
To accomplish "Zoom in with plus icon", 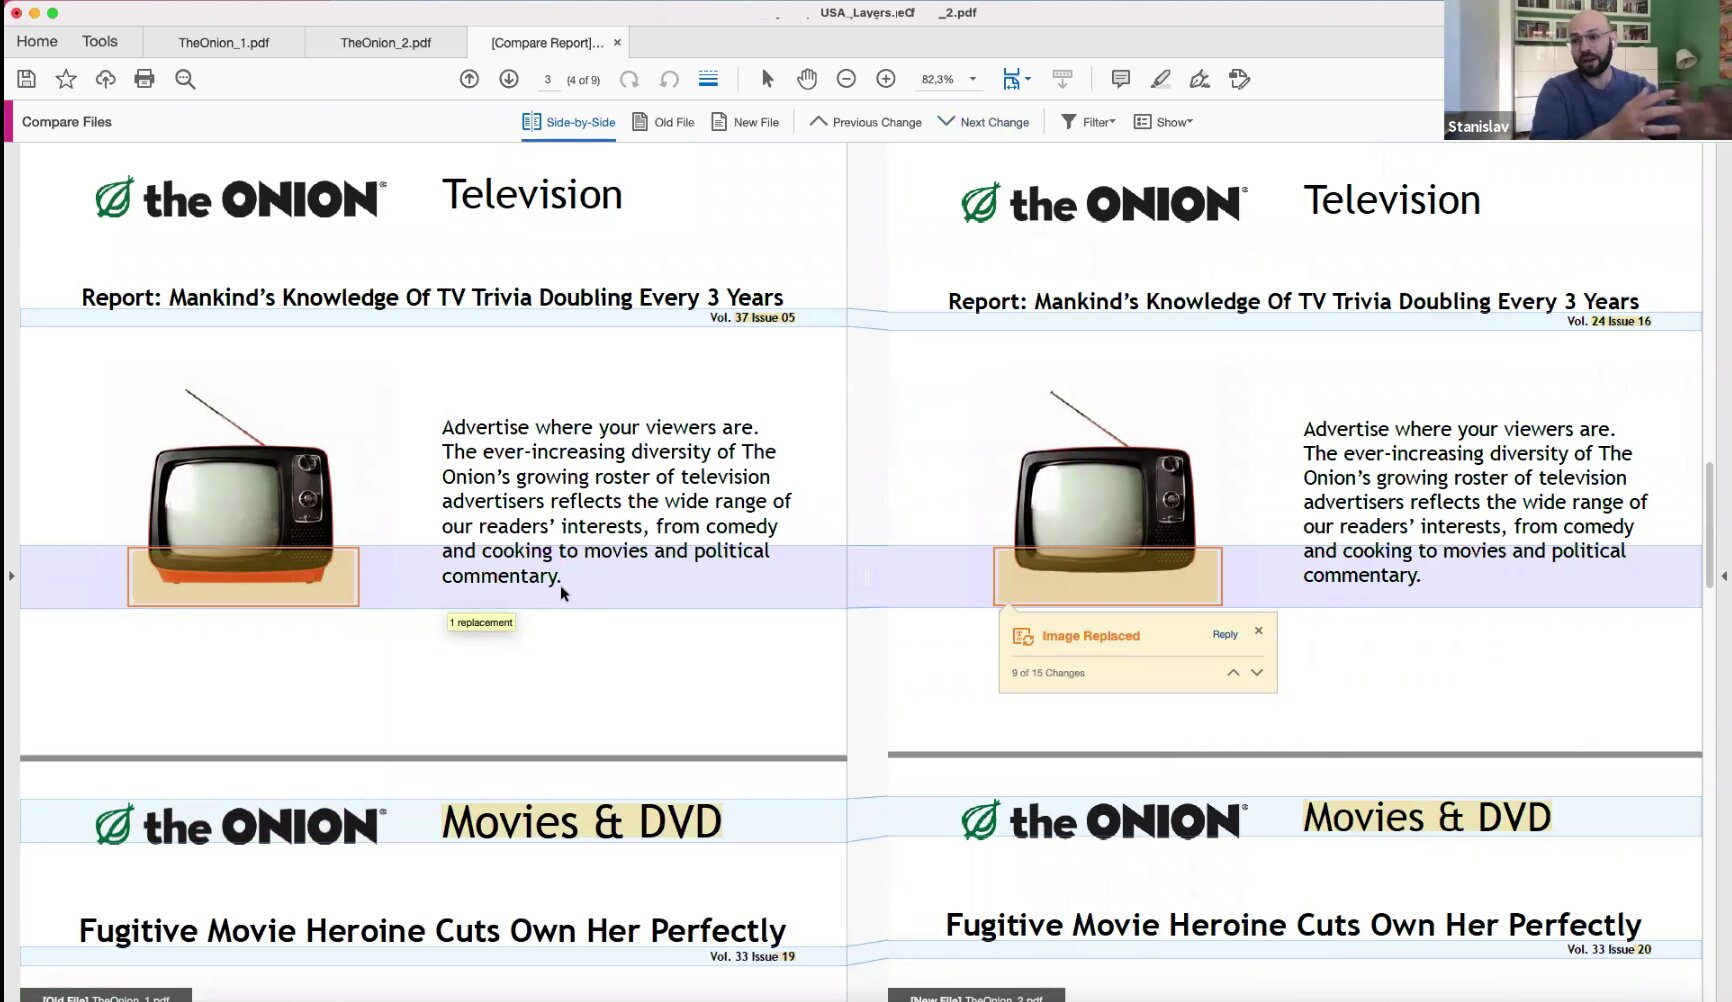I will point(886,79).
